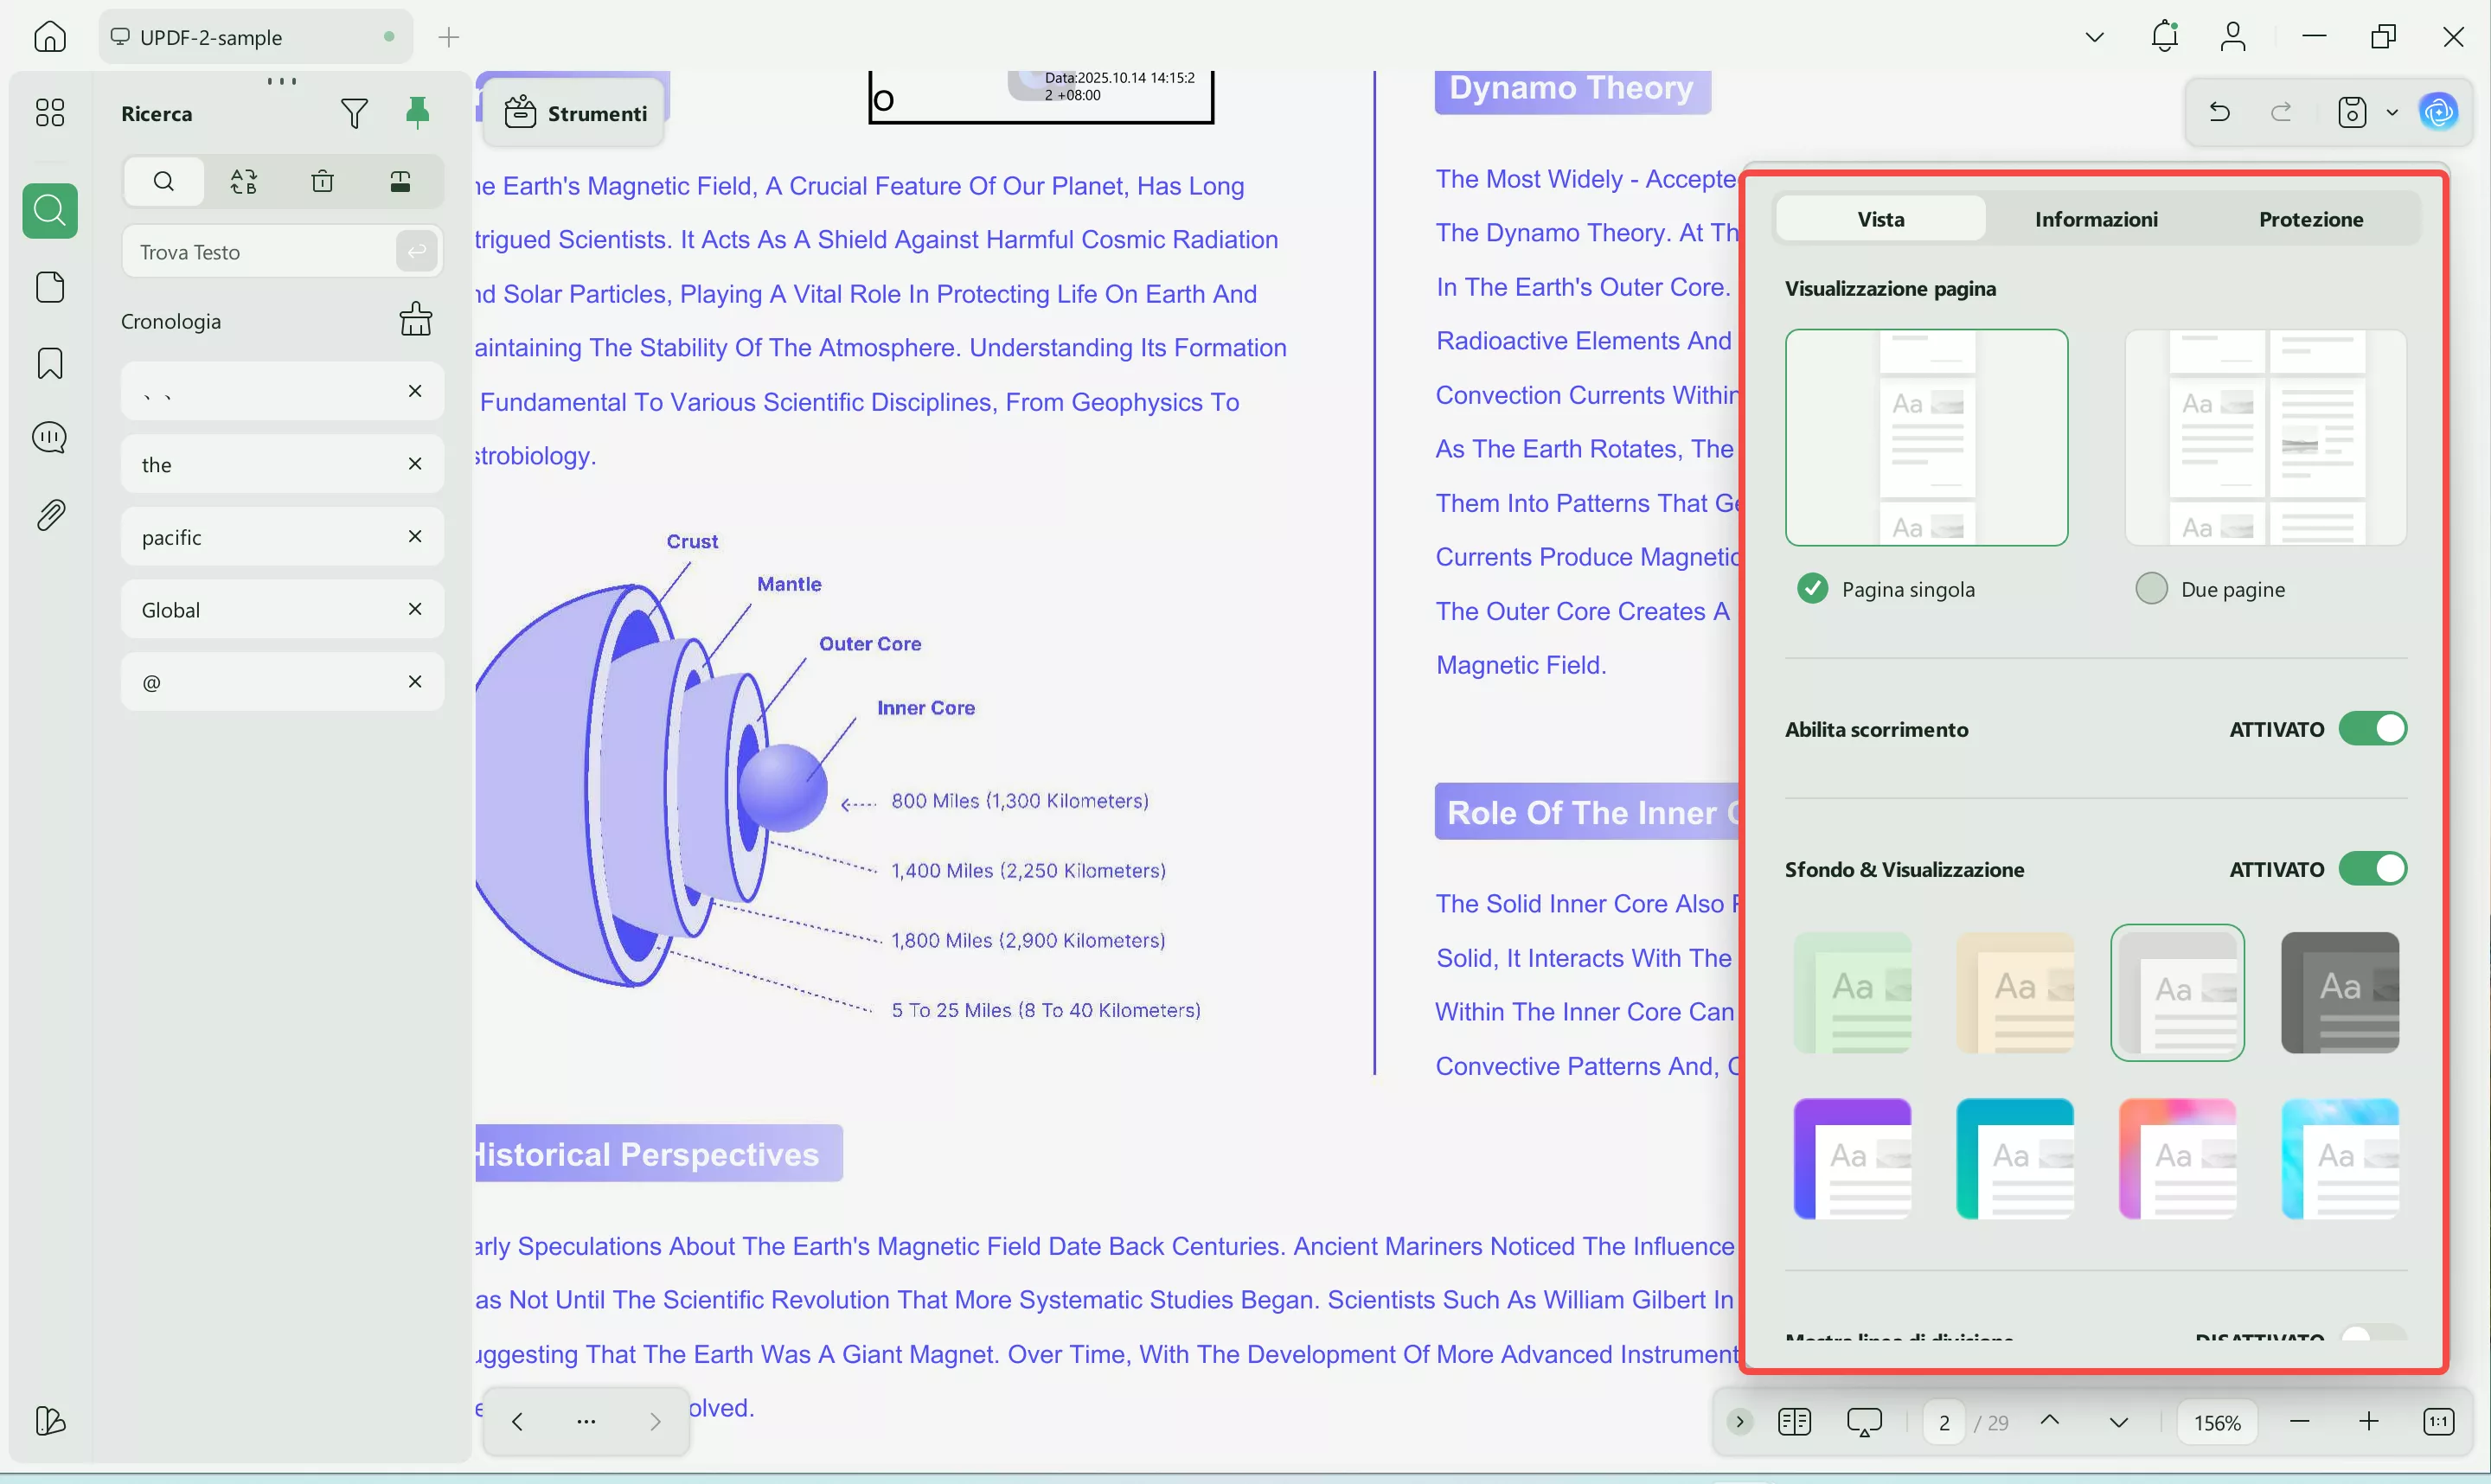The height and width of the screenshot is (1484, 2491).
Task: Collapse bottom toolbar with arrow expander
Action: (1739, 1422)
